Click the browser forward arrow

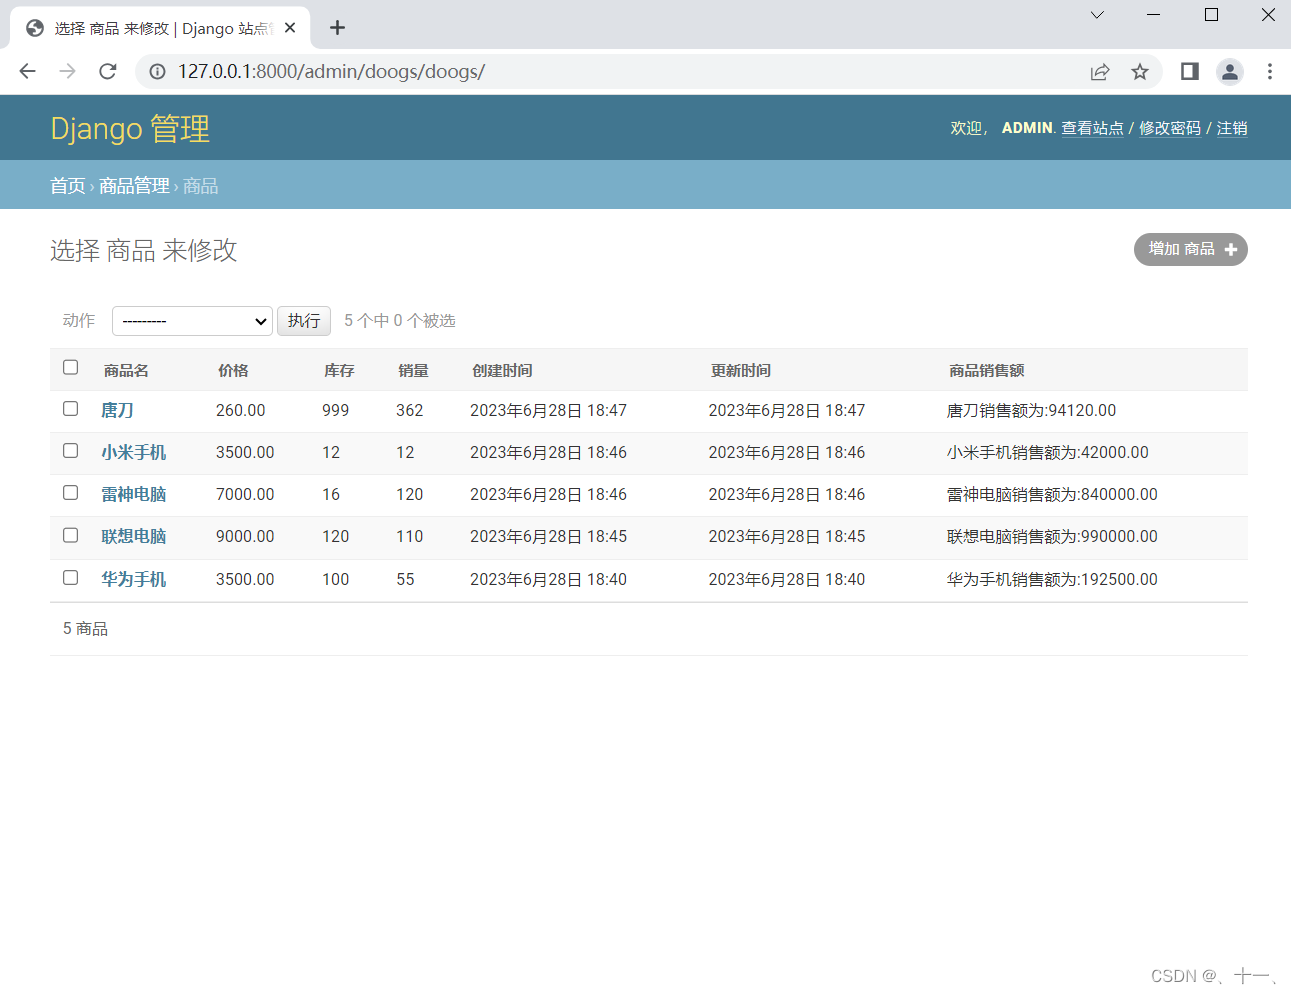[67, 71]
